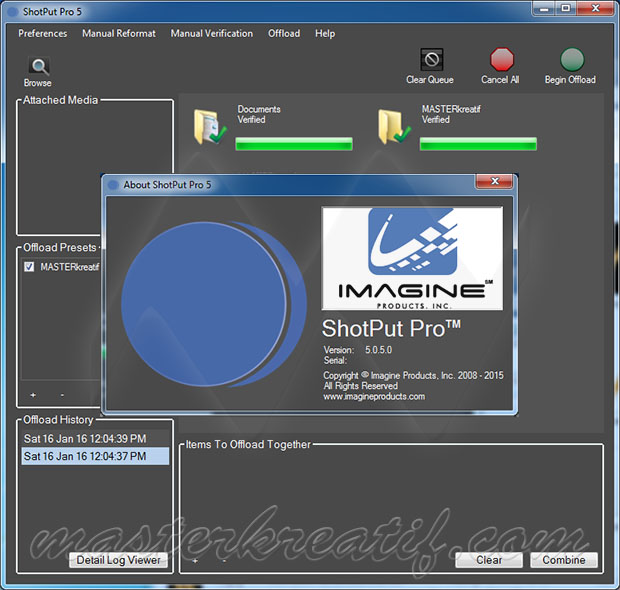
Task: Remove item from offload together list with minus
Action: pyautogui.click(x=224, y=561)
